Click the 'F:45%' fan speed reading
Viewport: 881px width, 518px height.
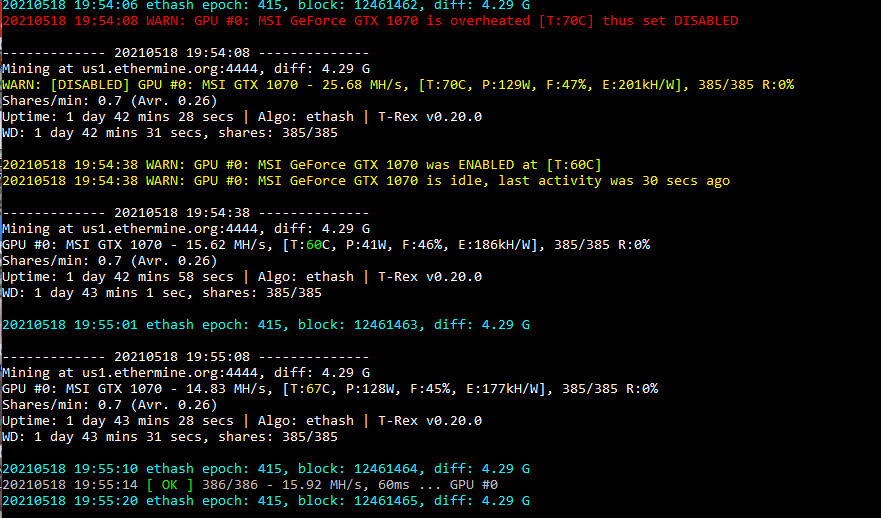pyautogui.click(x=430, y=389)
